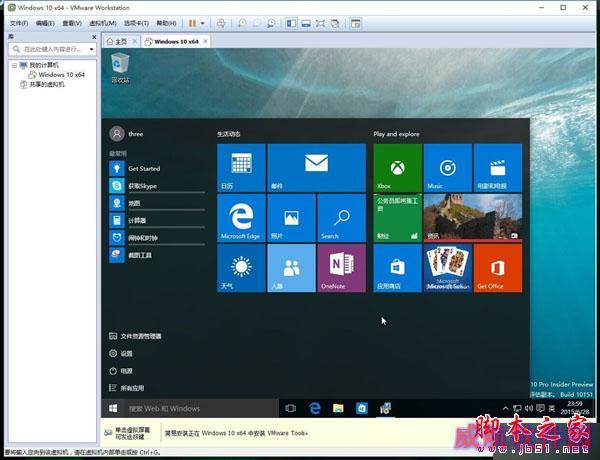Expand the hidden system tray icons chevron
This screenshot has width=600, height=460.
point(505,408)
